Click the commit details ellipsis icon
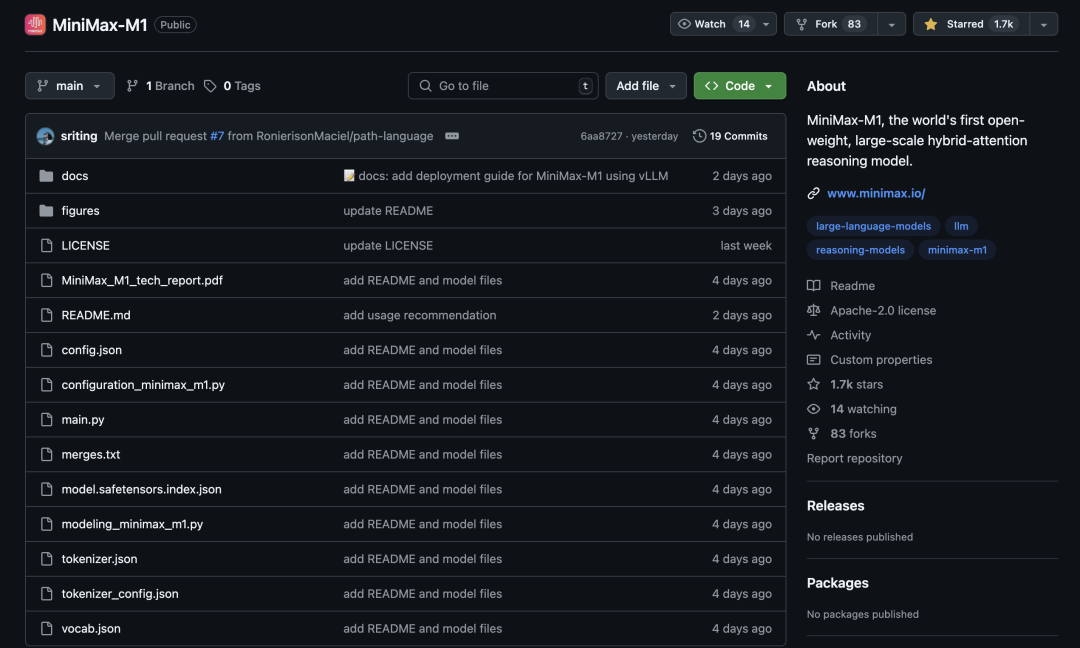This screenshot has width=1080, height=648. point(452,136)
